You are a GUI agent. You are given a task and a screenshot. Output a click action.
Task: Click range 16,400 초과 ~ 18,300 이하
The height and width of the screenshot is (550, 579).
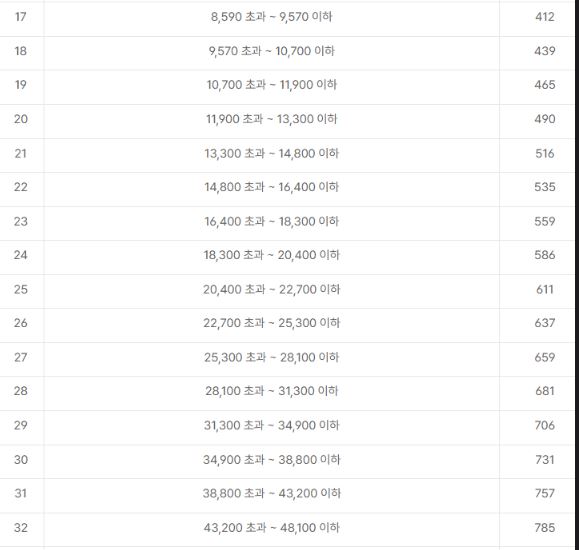click(271, 221)
